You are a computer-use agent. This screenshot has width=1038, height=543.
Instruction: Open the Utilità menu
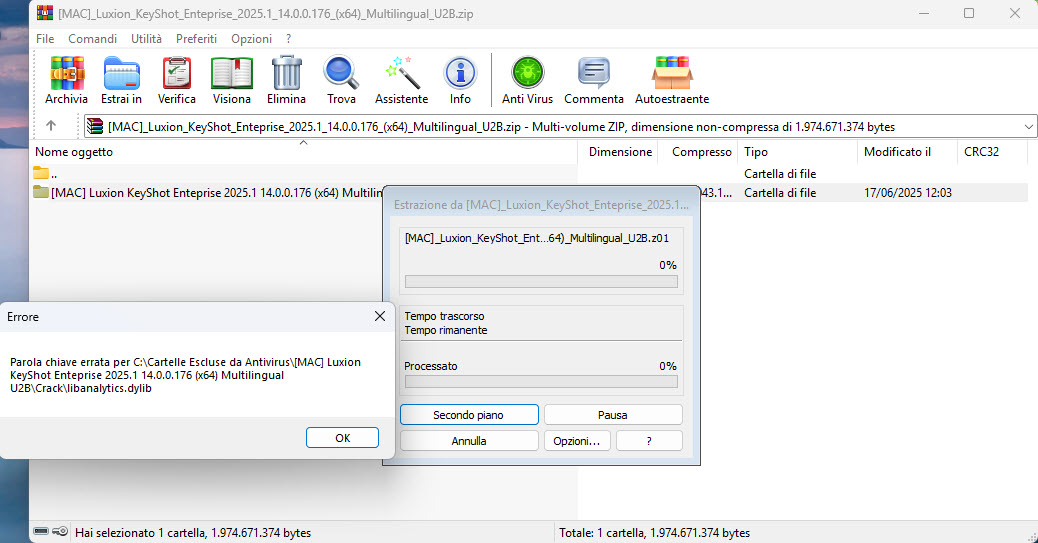146,38
